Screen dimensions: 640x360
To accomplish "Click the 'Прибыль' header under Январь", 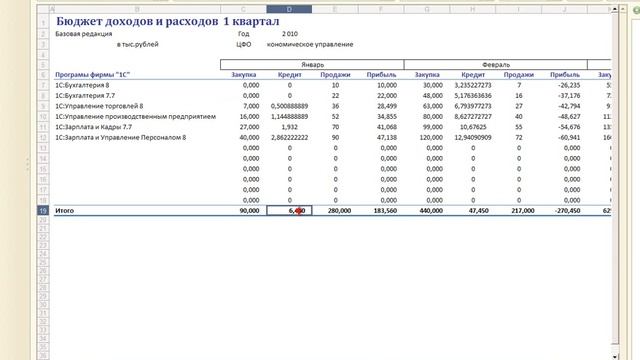I will click(x=381, y=75).
